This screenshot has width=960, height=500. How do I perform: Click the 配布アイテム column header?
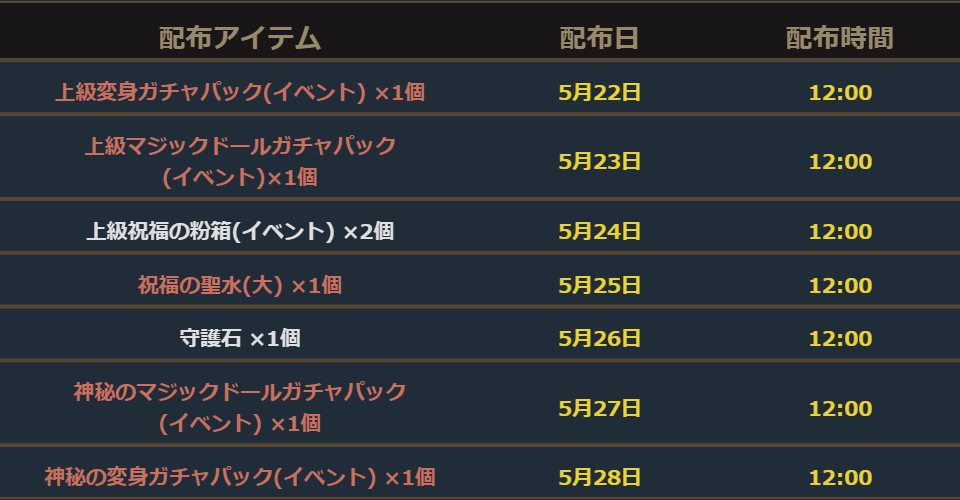(x=240, y=39)
